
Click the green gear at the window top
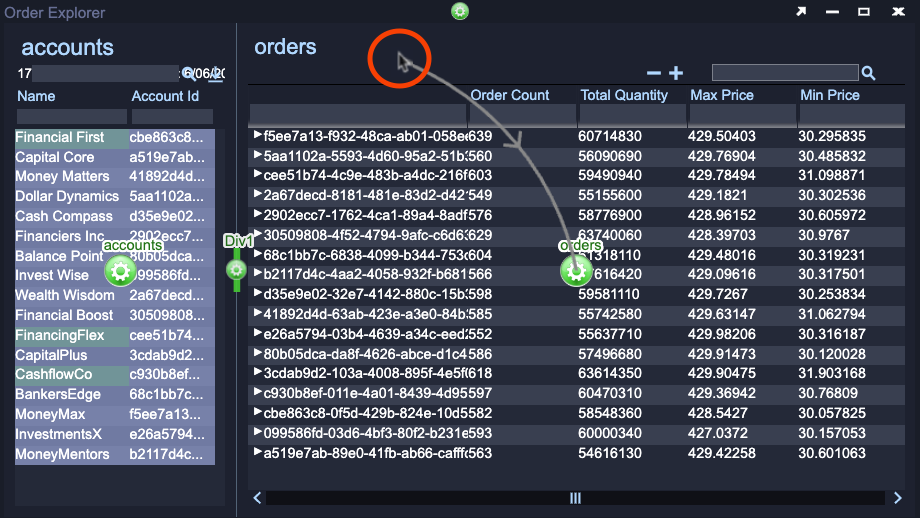(460, 11)
